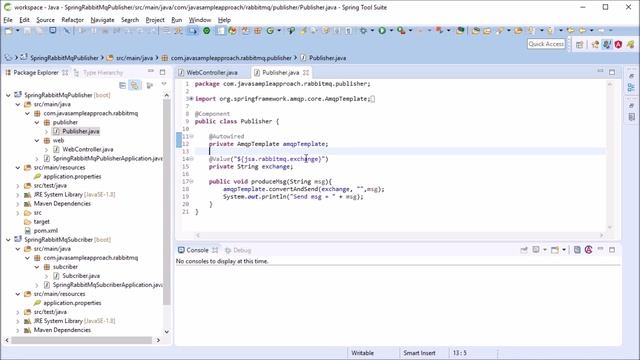The height and width of the screenshot is (360, 640).
Task: Click the Quick Access search field
Action: [x=546, y=44]
